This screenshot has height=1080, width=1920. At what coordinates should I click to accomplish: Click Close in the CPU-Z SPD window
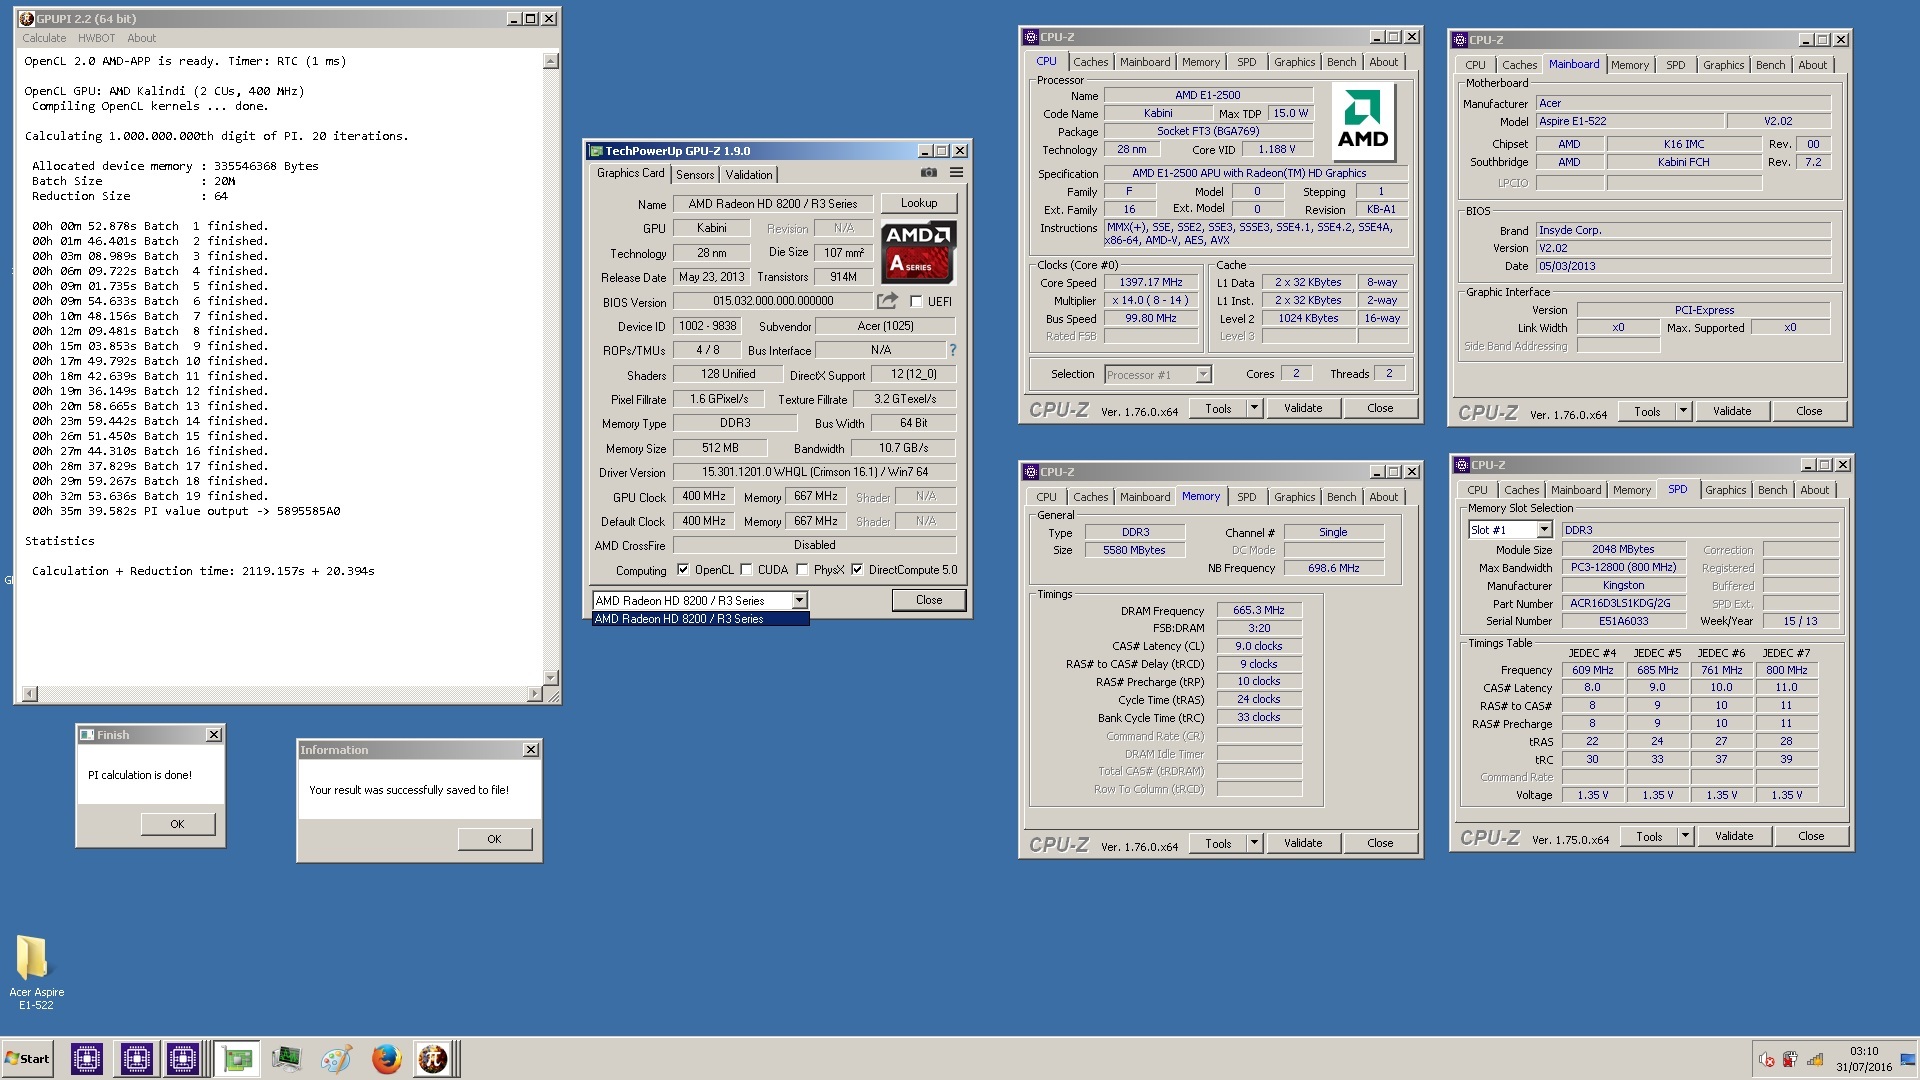click(1811, 836)
